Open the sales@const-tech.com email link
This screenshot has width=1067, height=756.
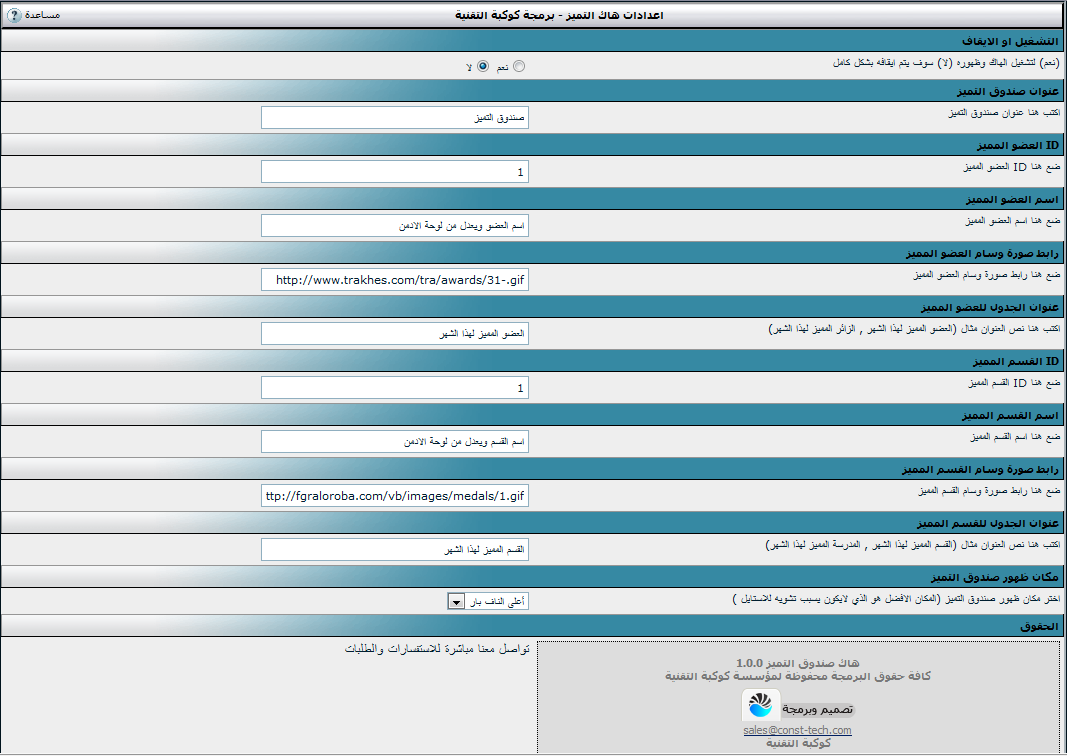[x=797, y=730]
